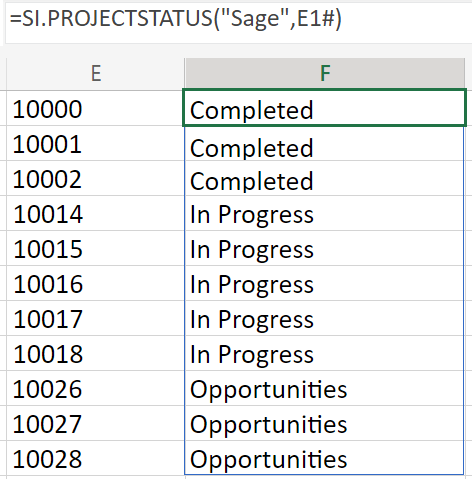
Task: Select cell with value 10028
Action: click(95, 458)
